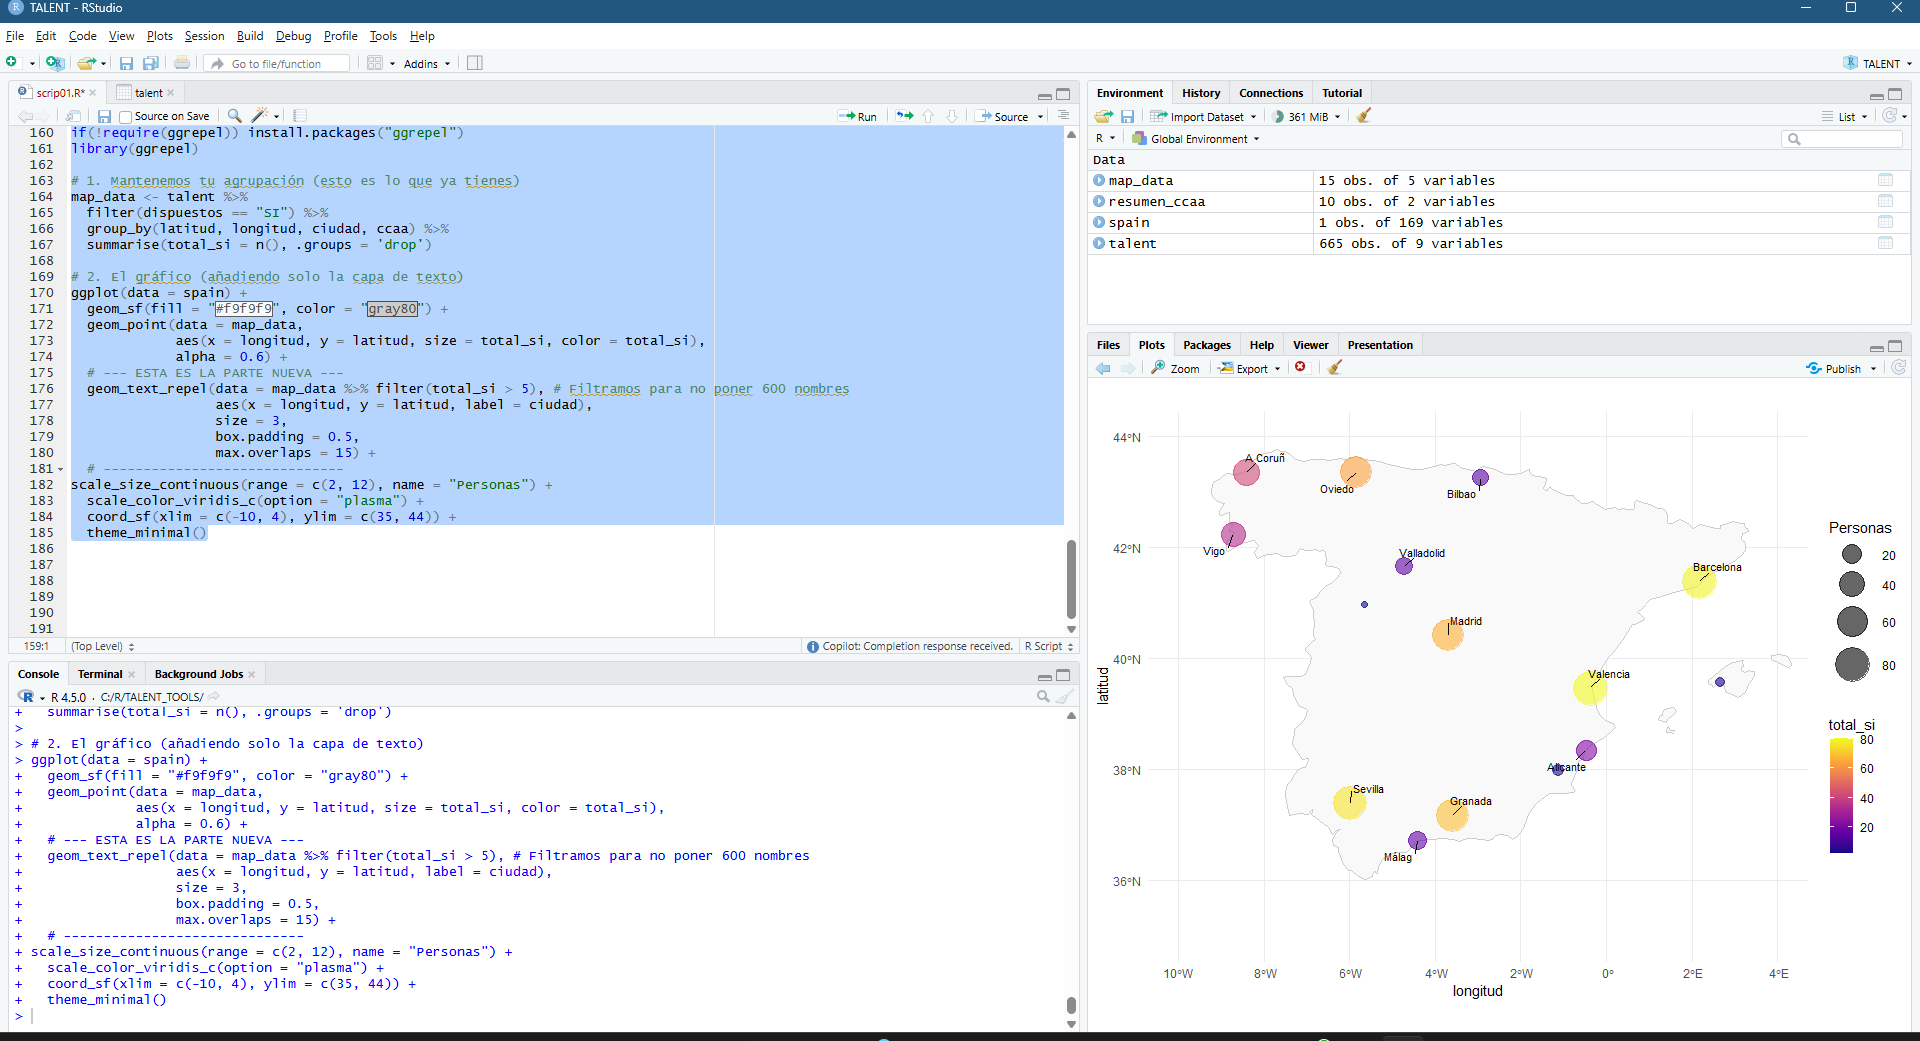Image resolution: width=1920 pixels, height=1041 pixels.
Task: Run the selected code with Run button
Action: coord(858,117)
